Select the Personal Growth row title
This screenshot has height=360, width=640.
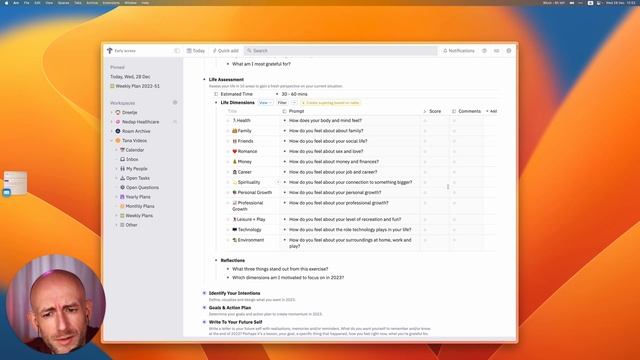click(x=255, y=192)
